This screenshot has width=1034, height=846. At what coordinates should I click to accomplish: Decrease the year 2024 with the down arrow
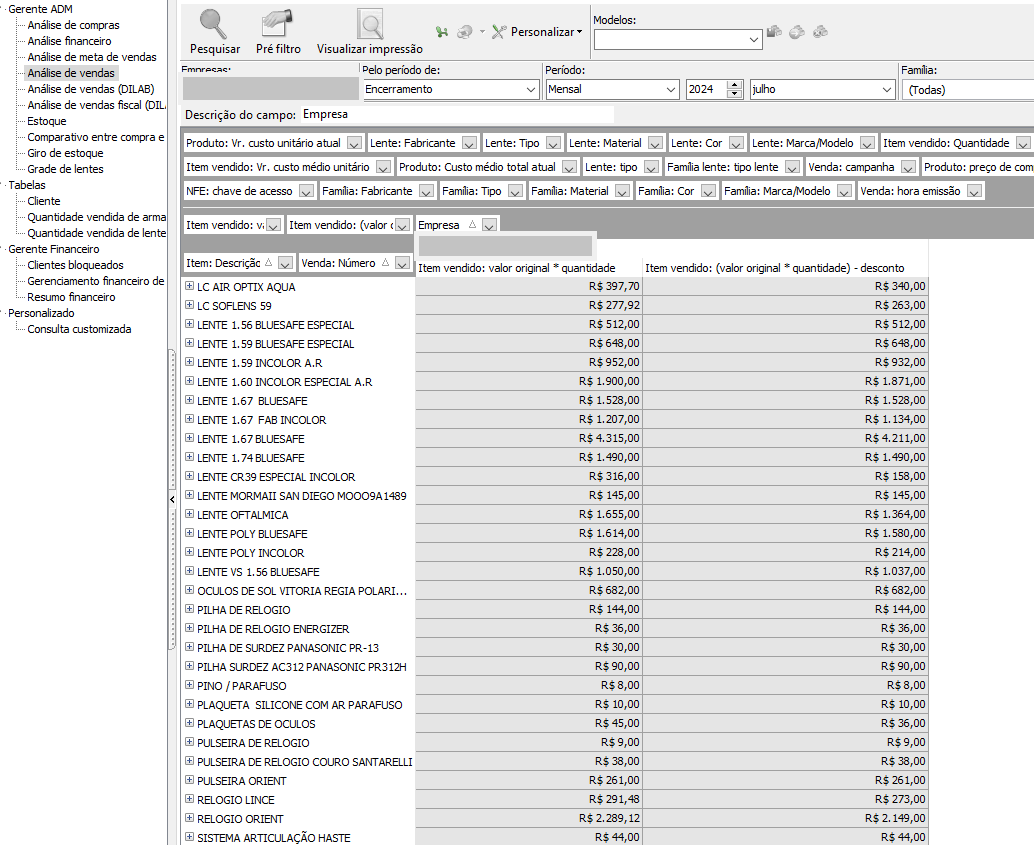[x=735, y=94]
